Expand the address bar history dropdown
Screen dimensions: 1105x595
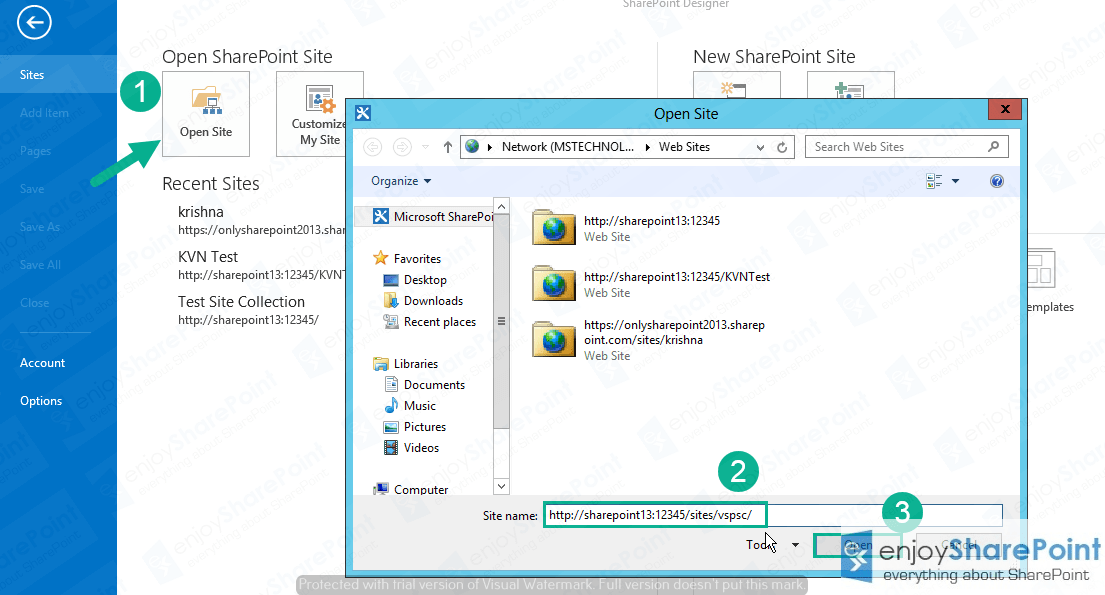pyautogui.click(x=760, y=147)
